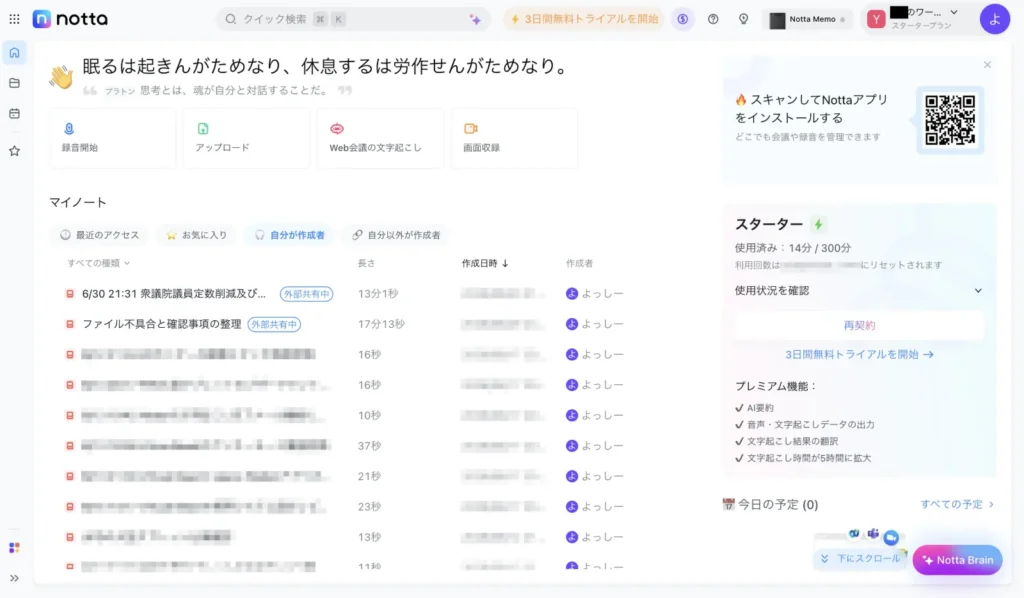The image size is (1024, 598).
Task: Click the 17分13秒 duration cell
Action: pos(381,324)
